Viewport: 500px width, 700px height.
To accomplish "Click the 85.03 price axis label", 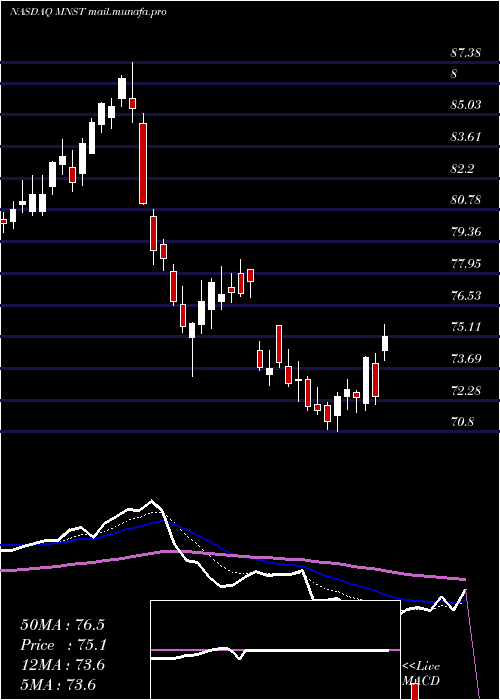I will pos(466,105).
